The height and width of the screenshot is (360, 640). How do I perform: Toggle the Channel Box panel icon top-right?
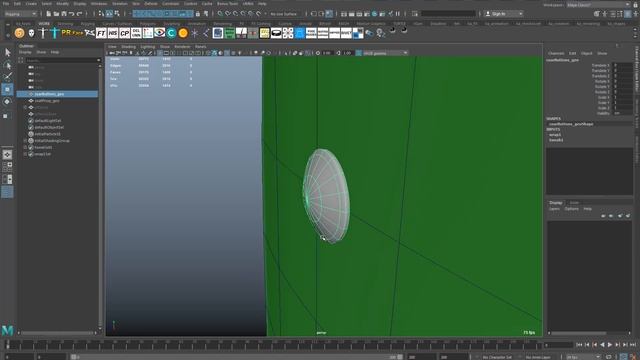[x=628, y=14]
